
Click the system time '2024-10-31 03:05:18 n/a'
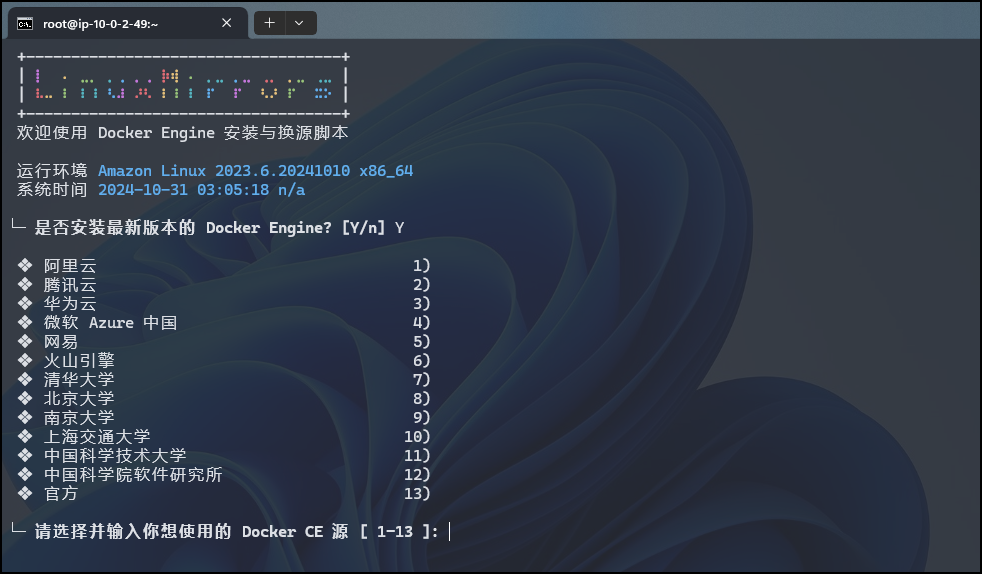pos(202,190)
